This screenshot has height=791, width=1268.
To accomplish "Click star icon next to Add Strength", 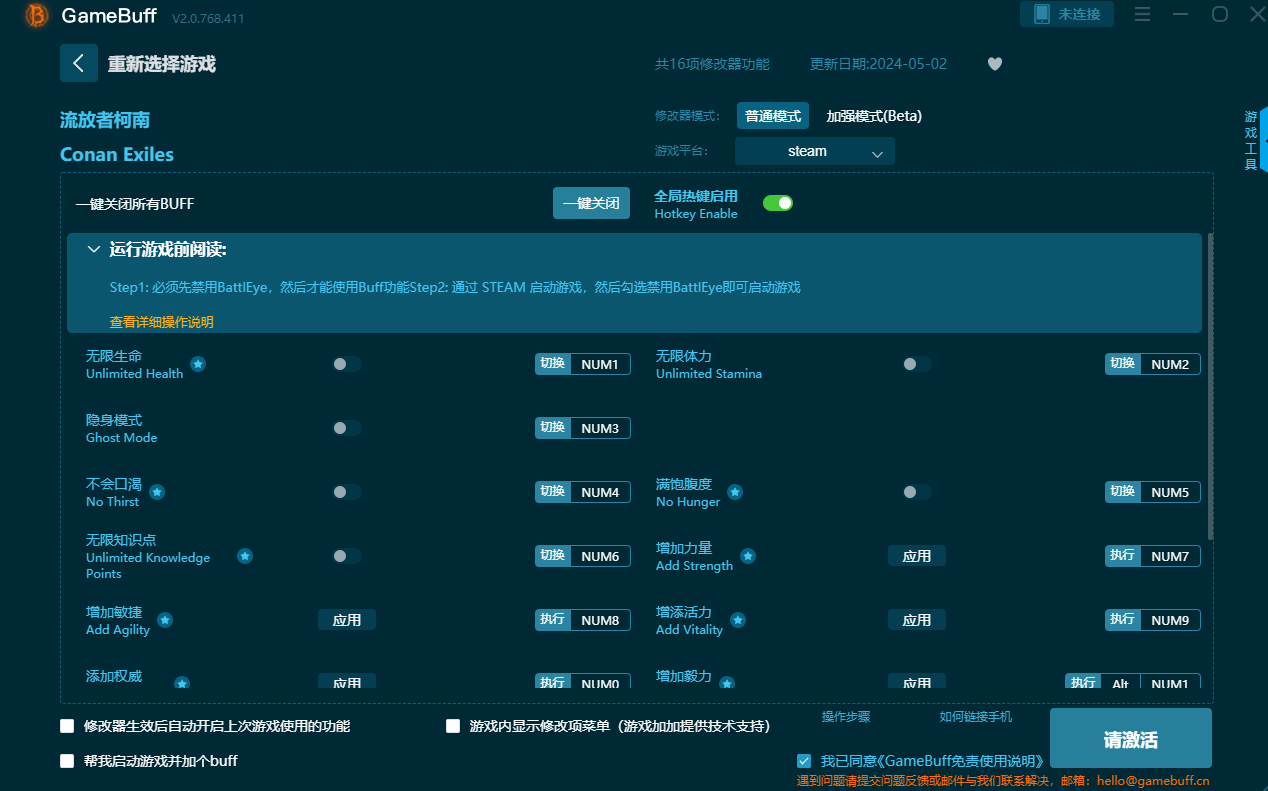I will coord(748,556).
